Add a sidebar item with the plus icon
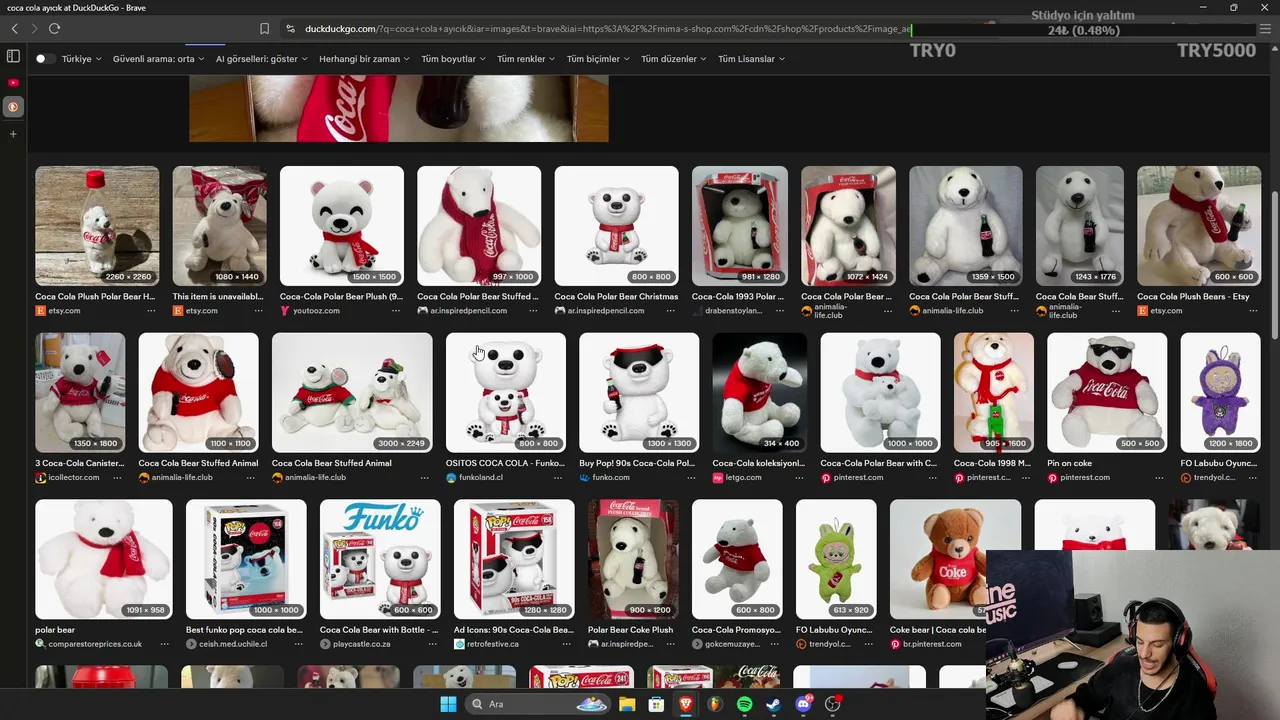 [13, 133]
